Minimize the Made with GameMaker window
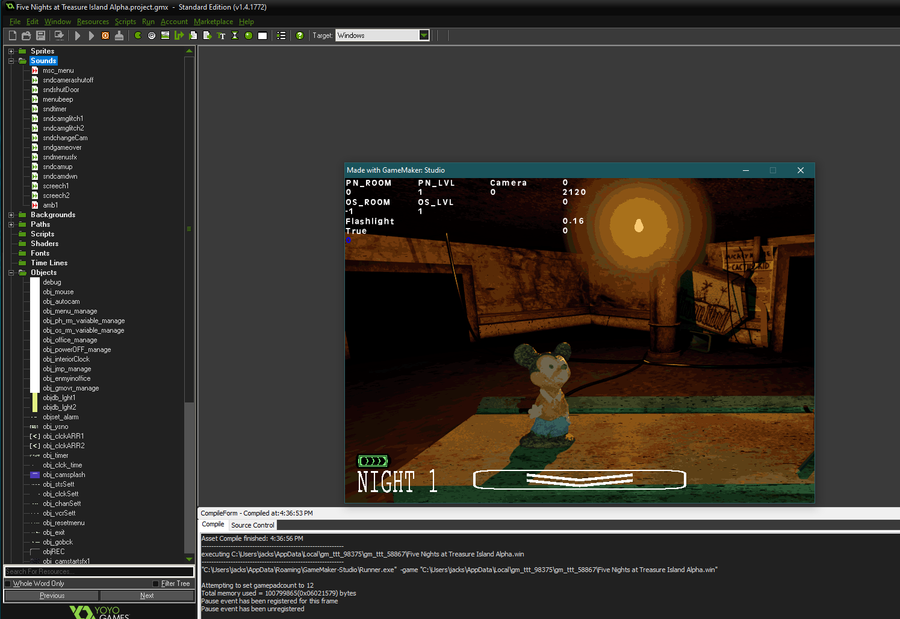This screenshot has height=619, width=900. coord(746,170)
